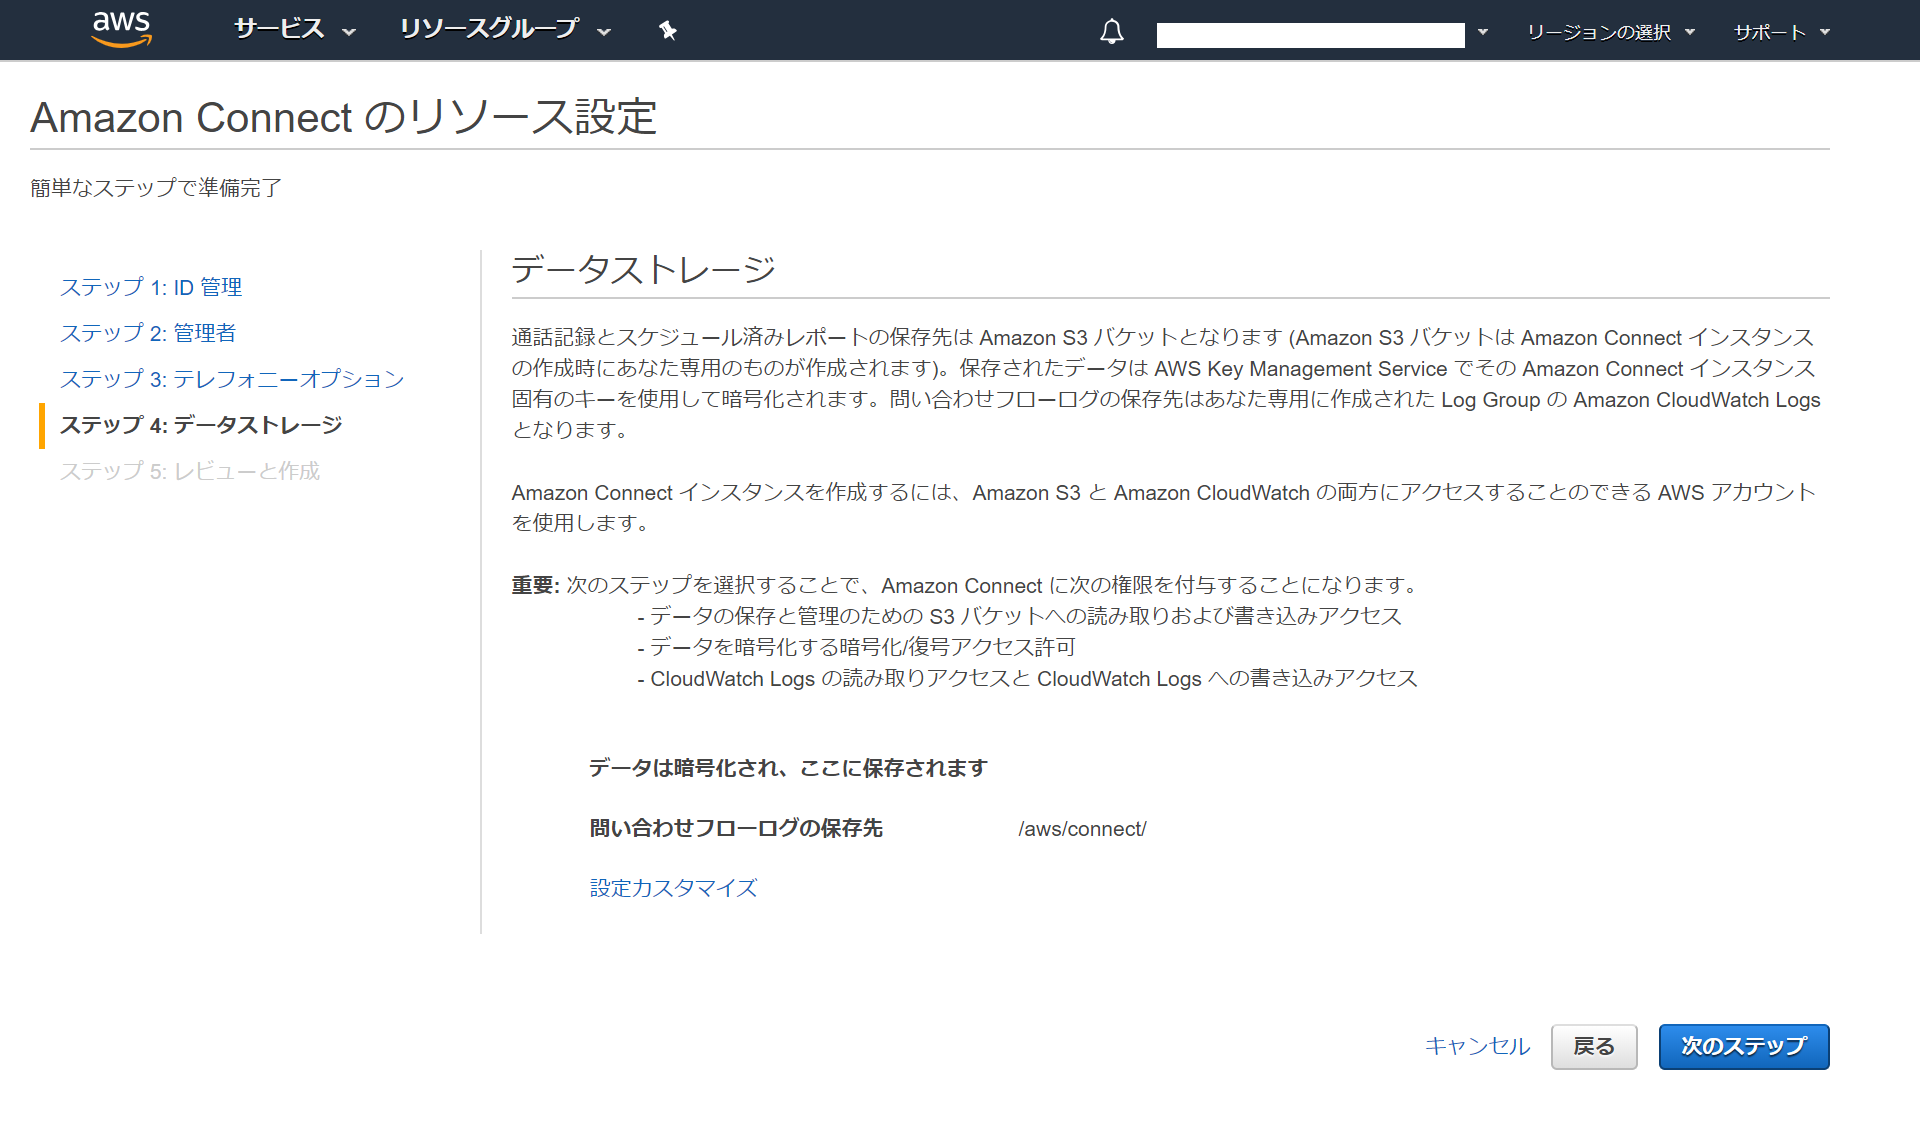Open the リージョンの選択 dropdown
Image resolution: width=1920 pixels, height=1142 pixels.
1611,32
